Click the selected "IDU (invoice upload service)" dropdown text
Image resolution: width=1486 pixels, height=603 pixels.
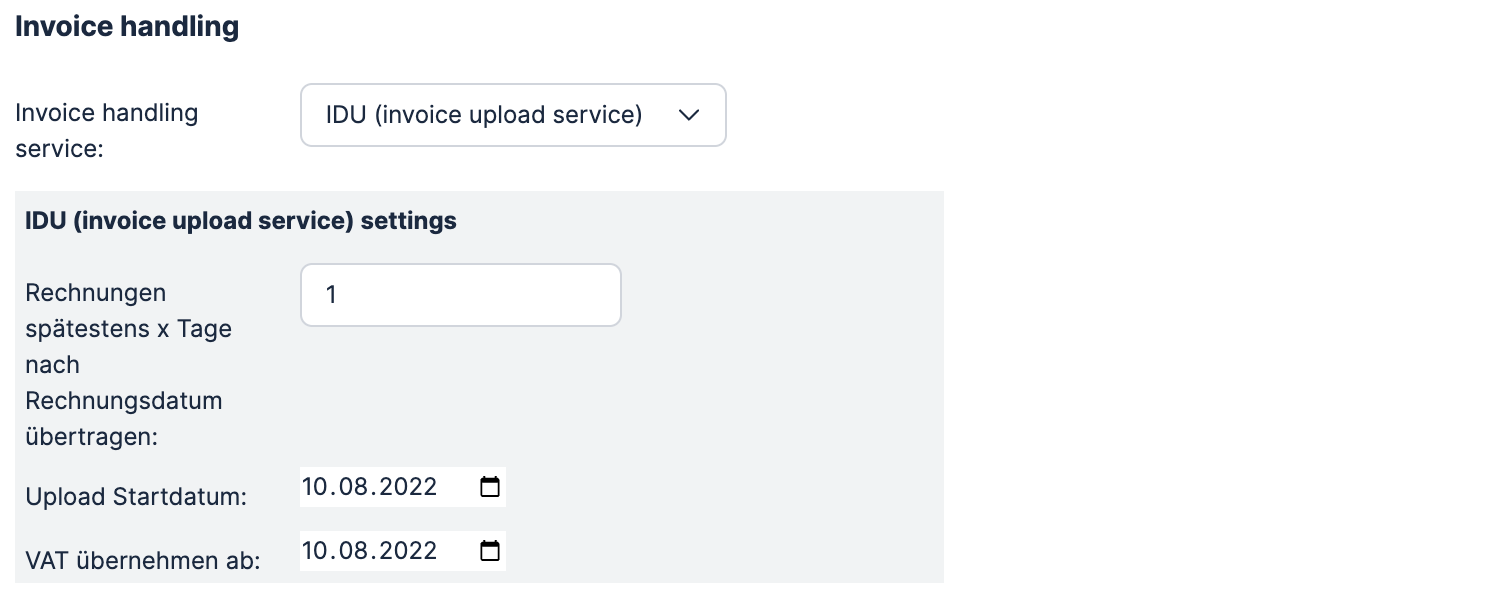coord(483,115)
